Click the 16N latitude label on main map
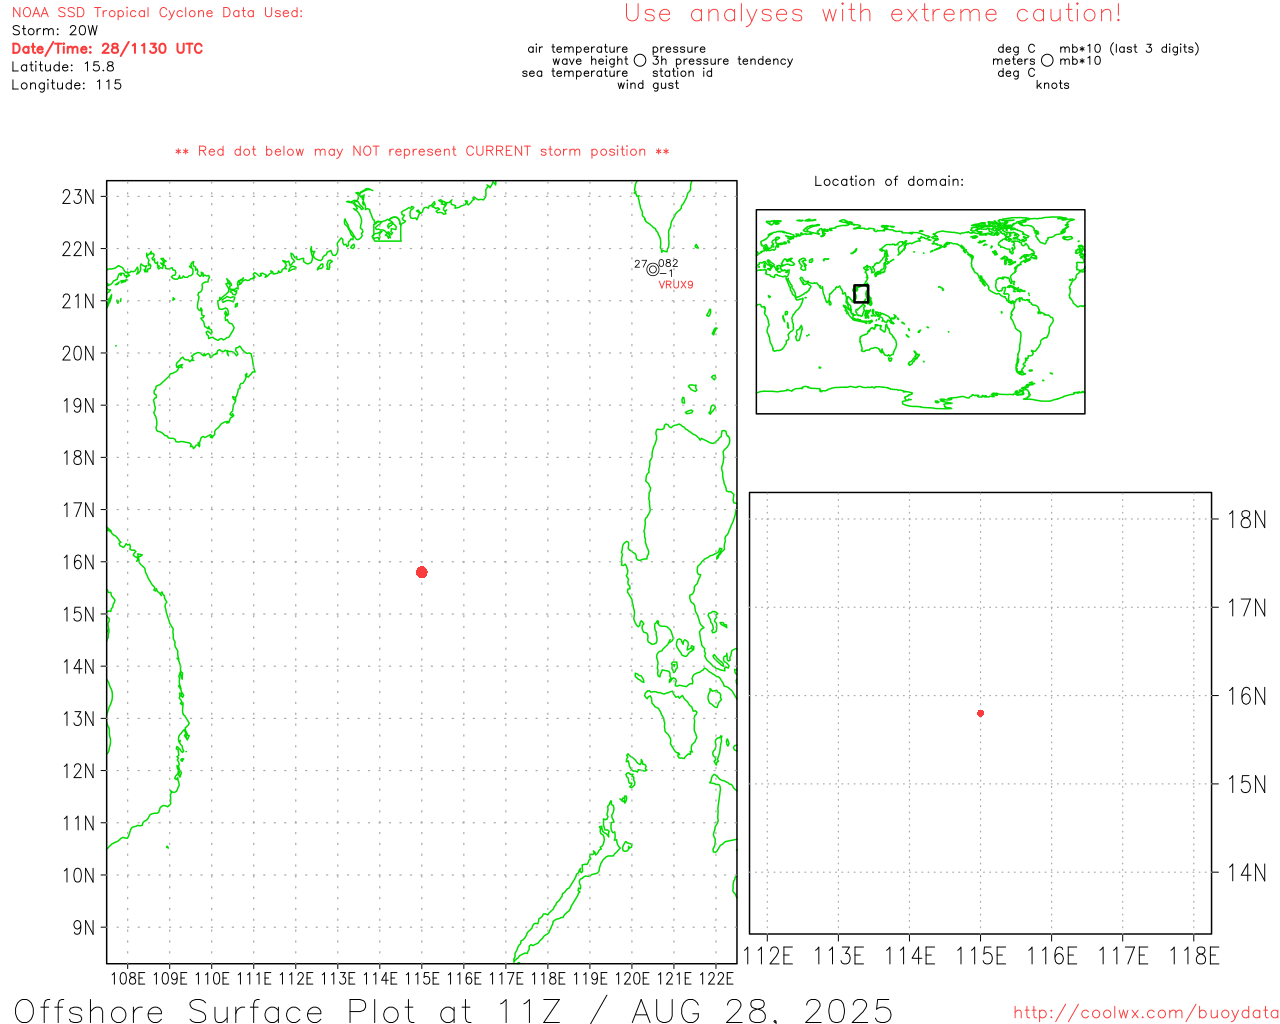This screenshot has width=1280, height=1024. (79, 562)
